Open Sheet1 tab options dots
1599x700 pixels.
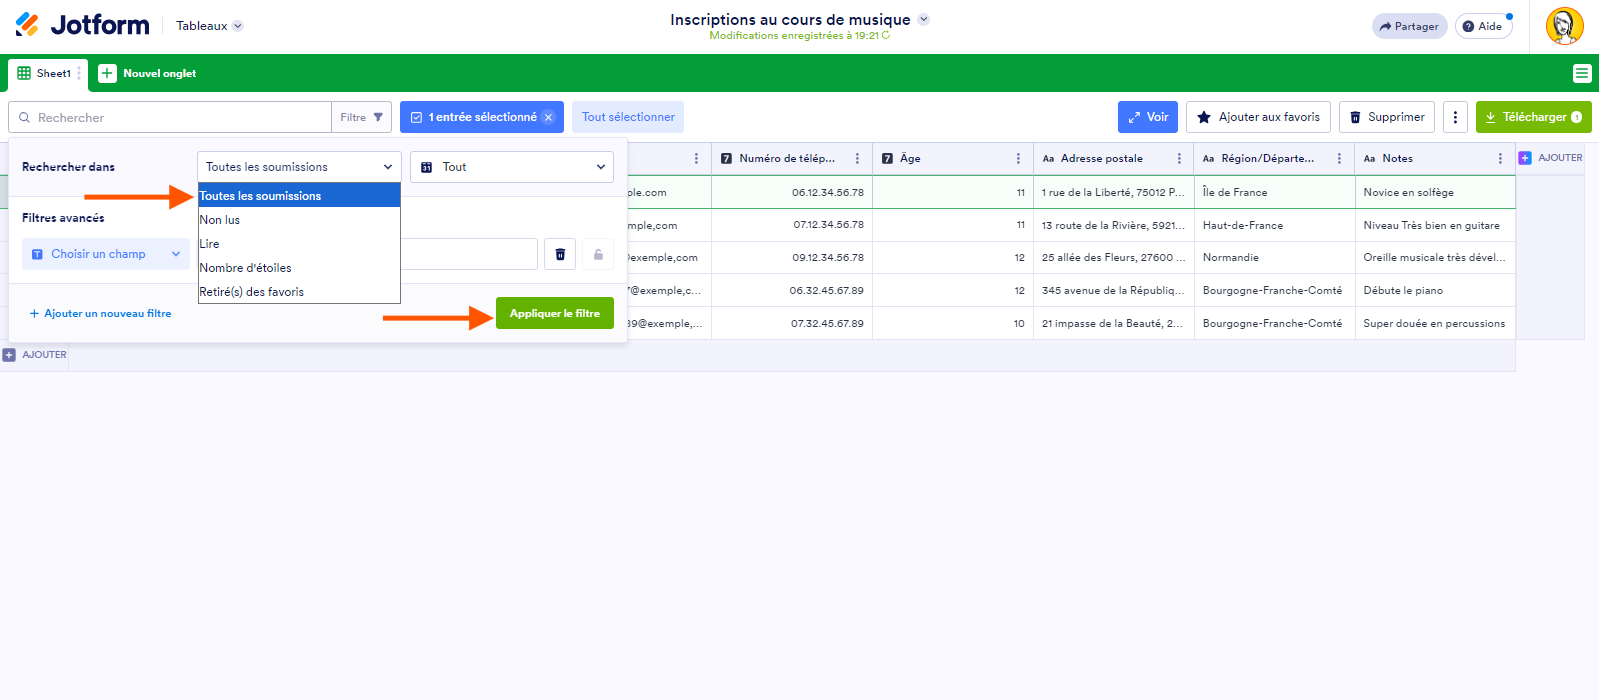[x=79, y=73]
